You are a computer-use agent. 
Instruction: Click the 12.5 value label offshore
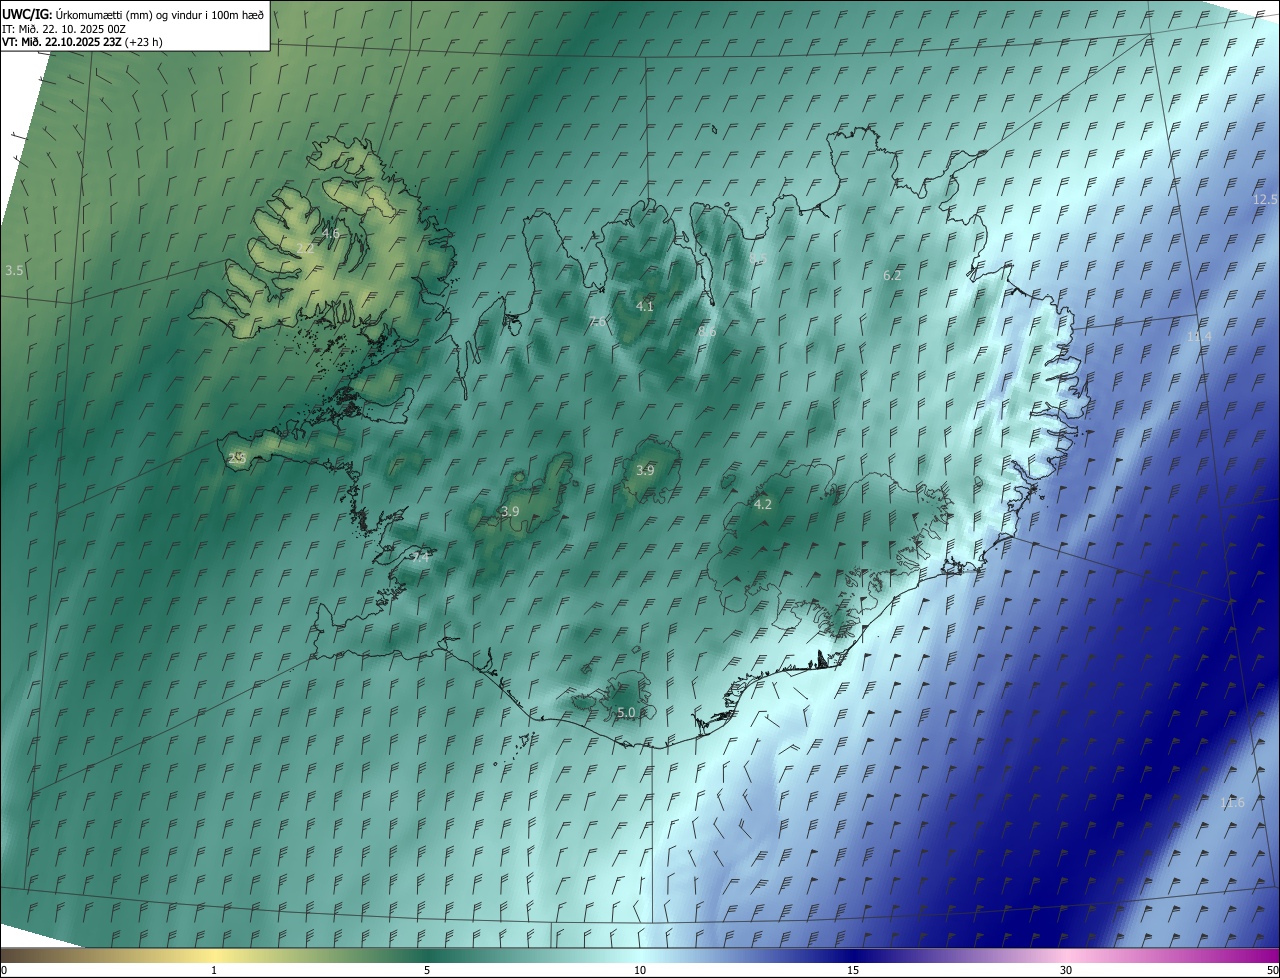click(x=1265, y=200)
